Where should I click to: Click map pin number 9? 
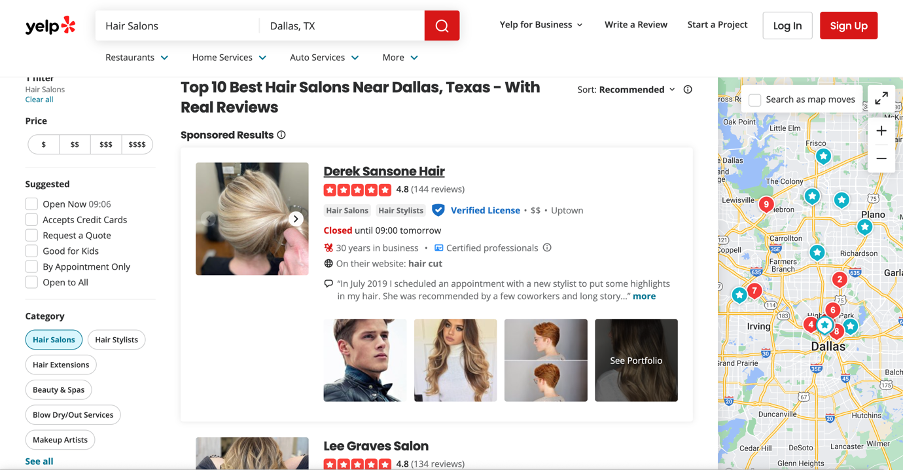coord(766,204)
